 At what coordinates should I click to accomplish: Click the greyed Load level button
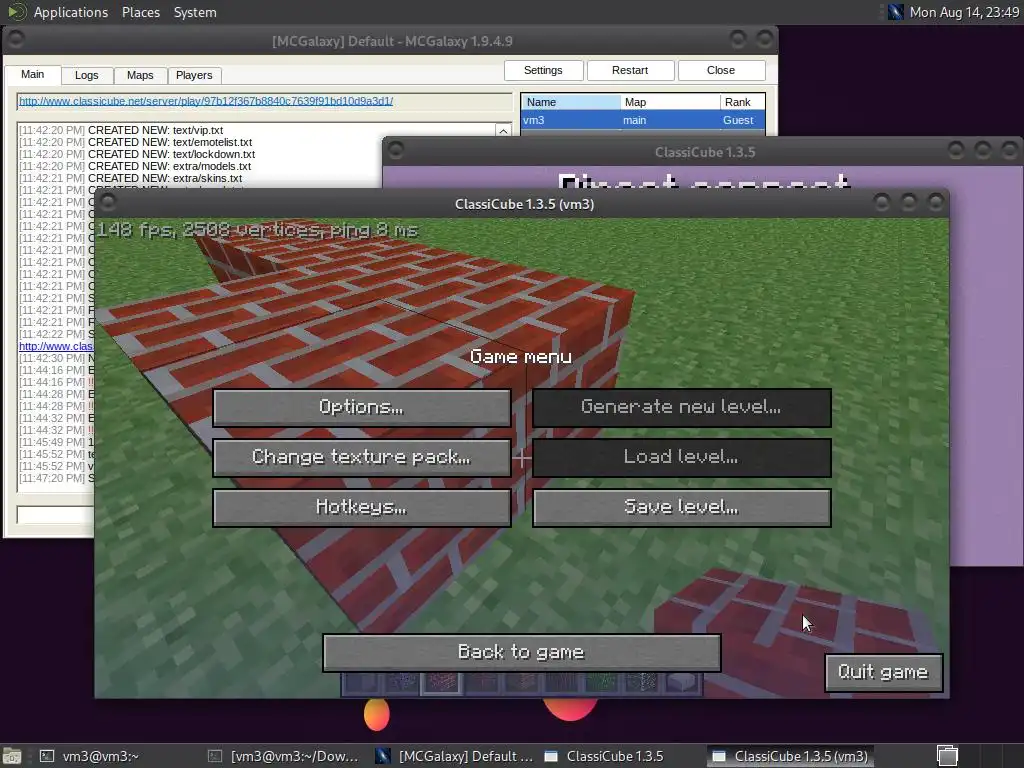[682, 457]
